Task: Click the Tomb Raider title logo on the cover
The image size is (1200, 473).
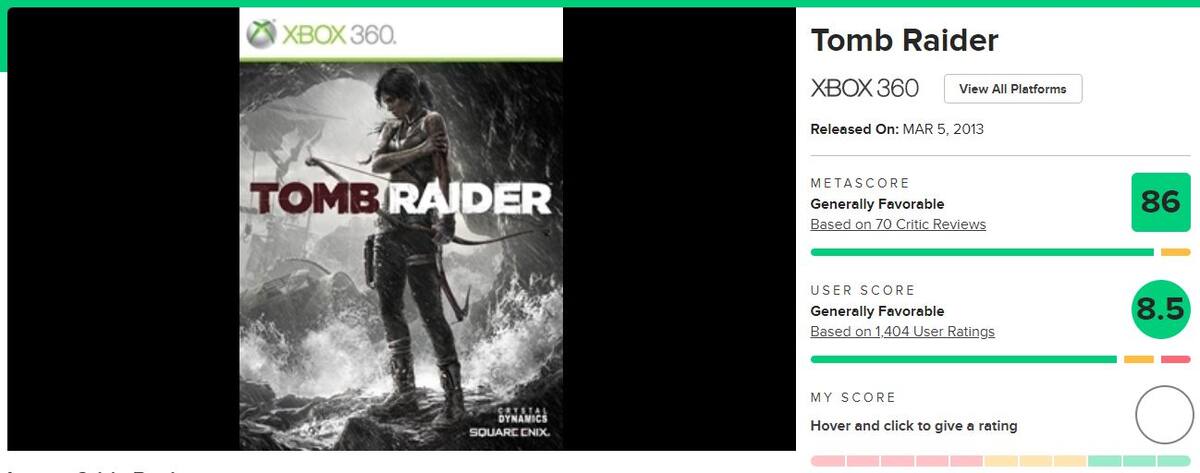Action: point(400,200)
